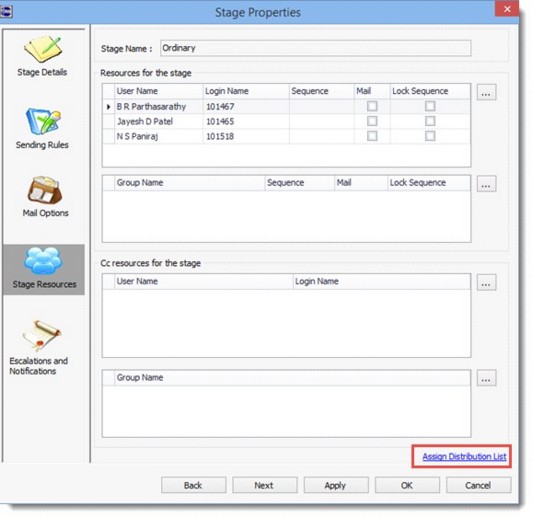Image resolution: width=533 pixels, height=518 pixels.
Task: Go Back to previous page
Action: (193, 485)
